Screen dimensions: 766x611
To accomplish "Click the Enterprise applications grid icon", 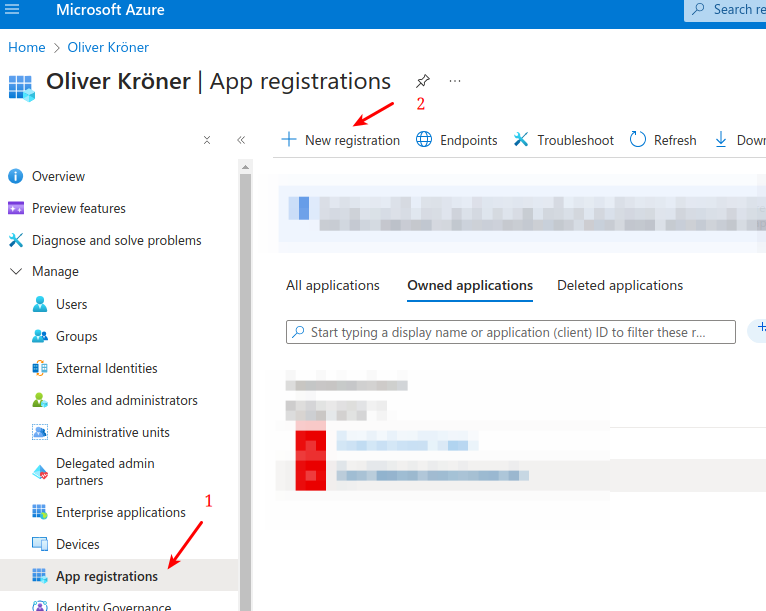I will 40,512.
